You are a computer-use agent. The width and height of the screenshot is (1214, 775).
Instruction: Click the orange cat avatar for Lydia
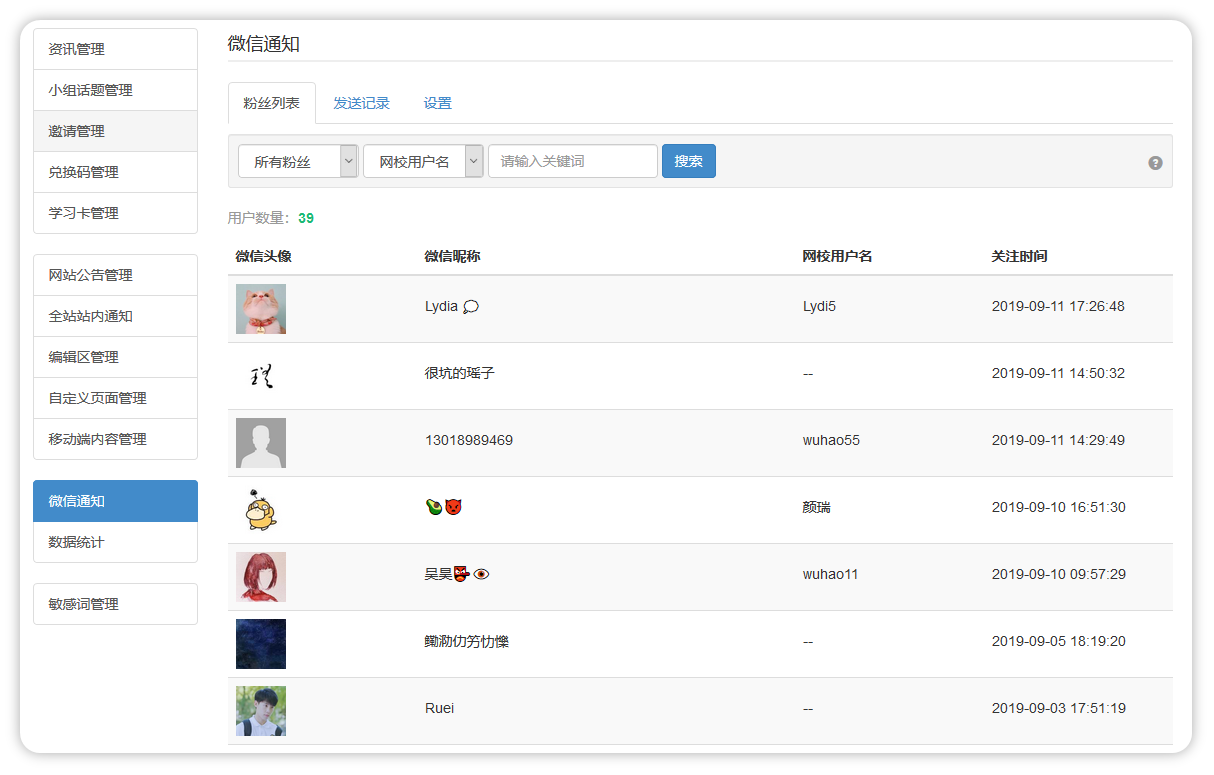pyautogui.click(x=261, y=309)
